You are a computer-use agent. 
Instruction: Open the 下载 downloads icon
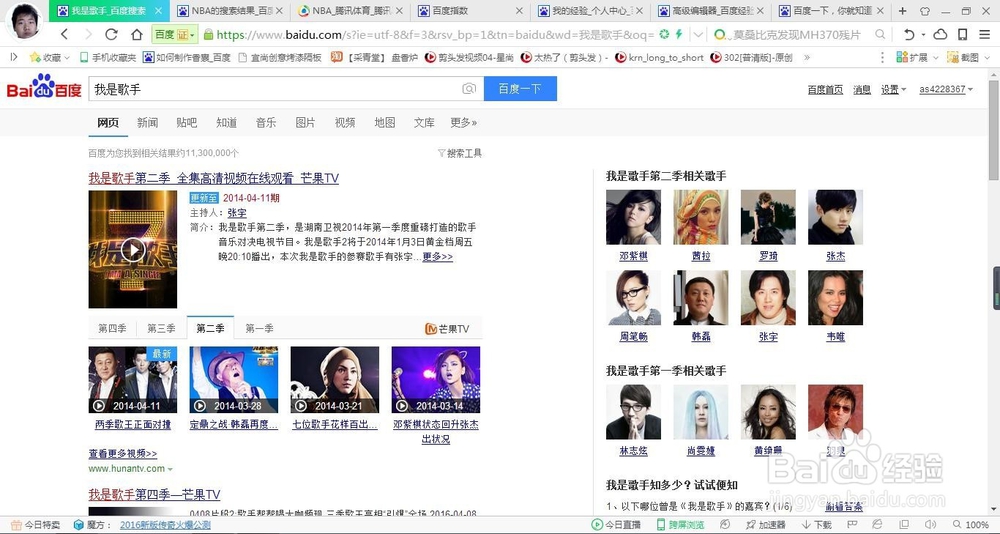[x=806, y=524]
